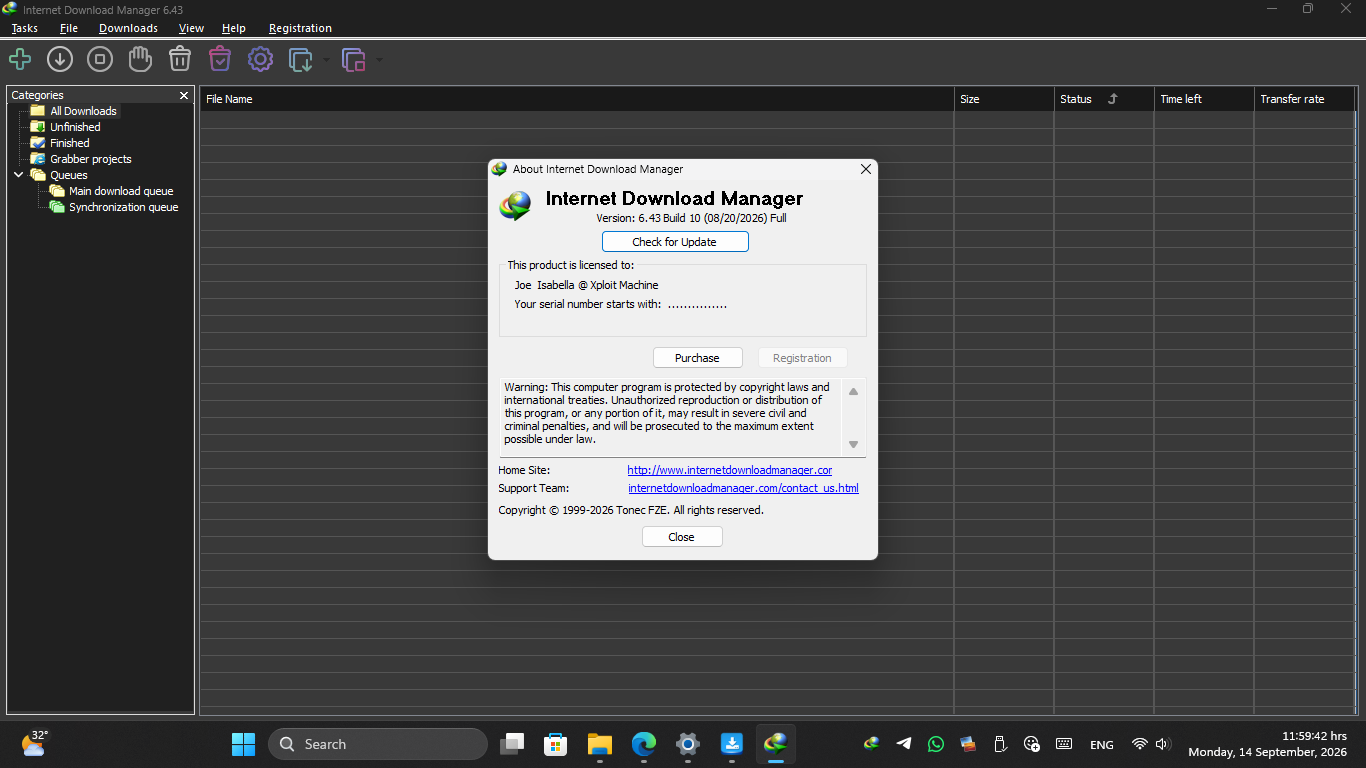Open the Windows Start menu
The width and height of the screenshot is (1366, 768).
coord(243,744)
